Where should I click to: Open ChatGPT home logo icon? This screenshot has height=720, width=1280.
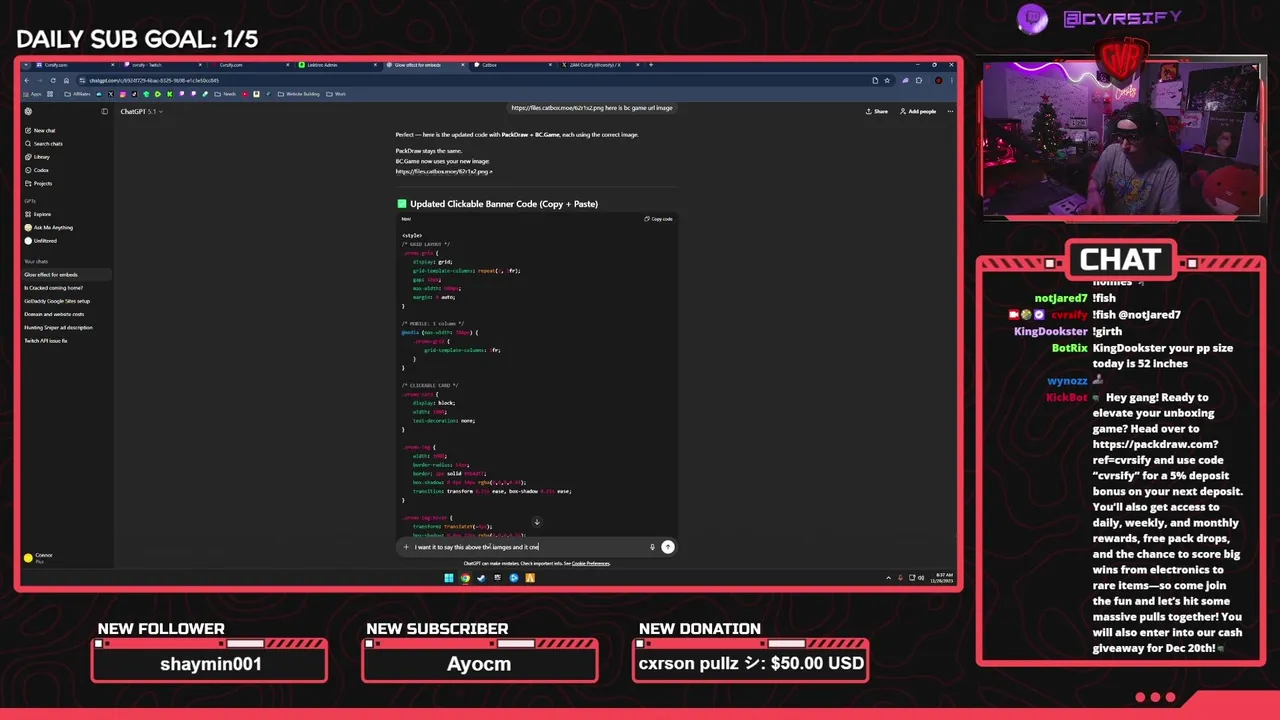point(28,111)
